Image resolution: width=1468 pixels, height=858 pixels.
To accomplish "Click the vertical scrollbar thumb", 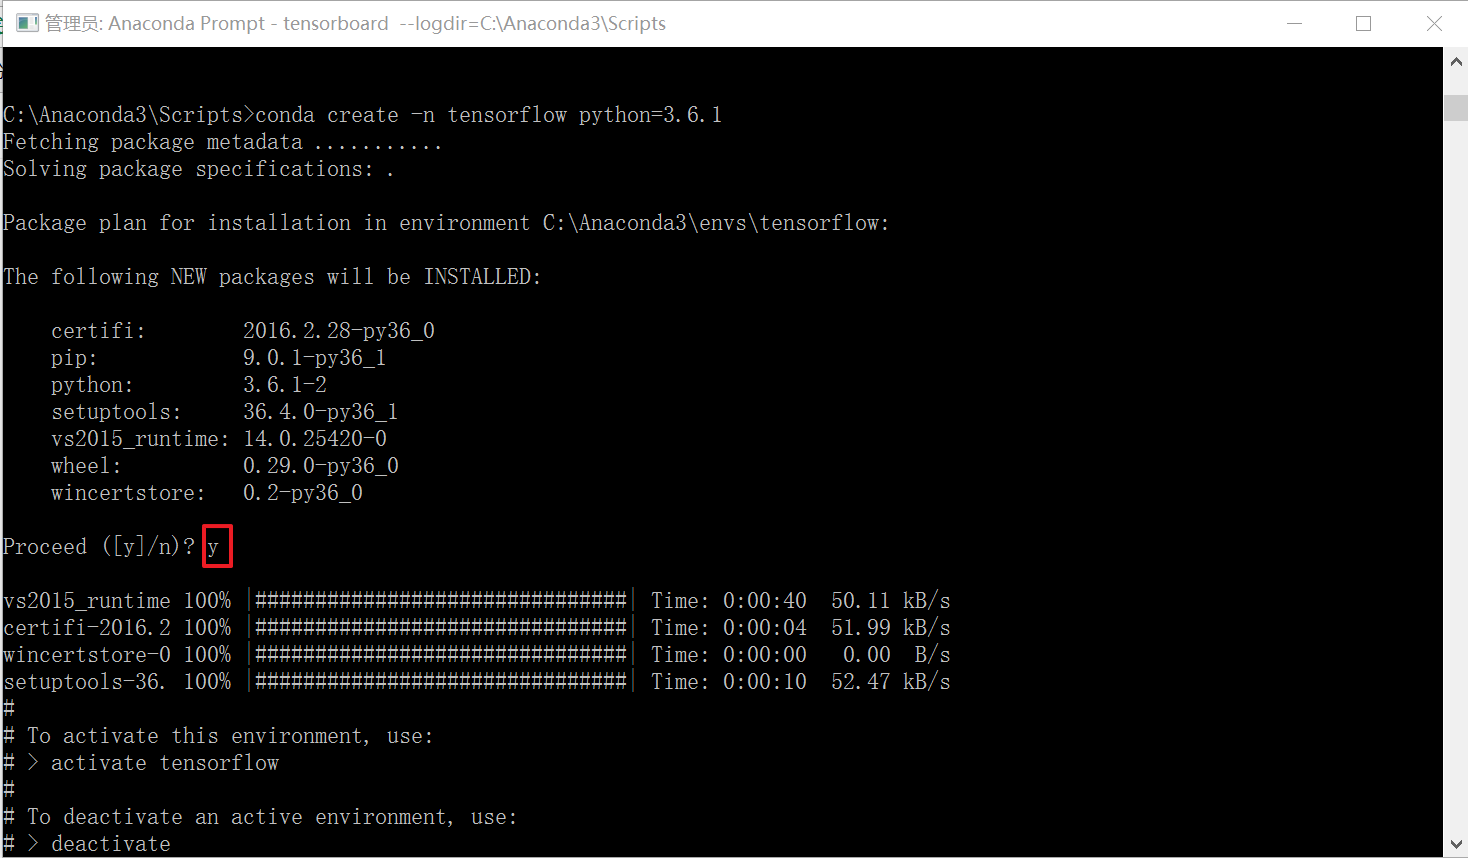I will coord(1456,107).
